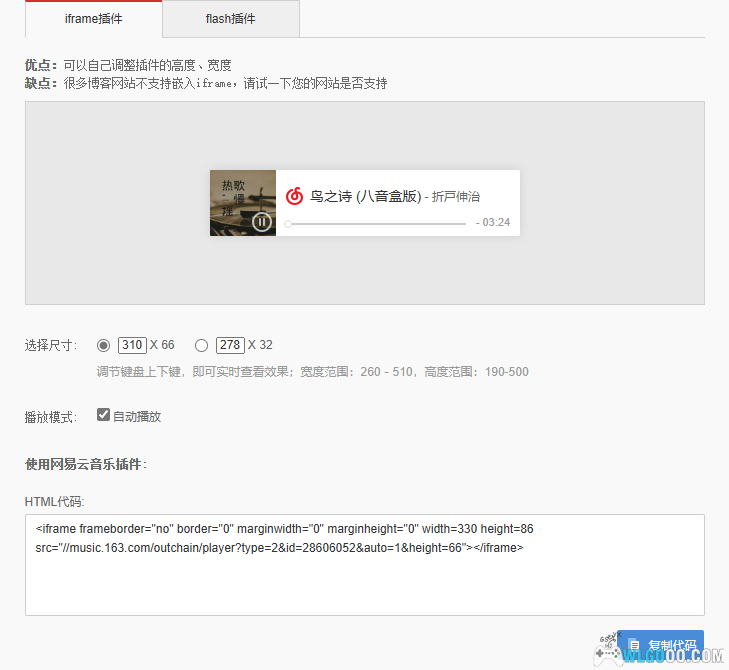This screenshot has width=729, height=670.
Task: Click the remaining time text - 03:24
Action: click(493, 222)
